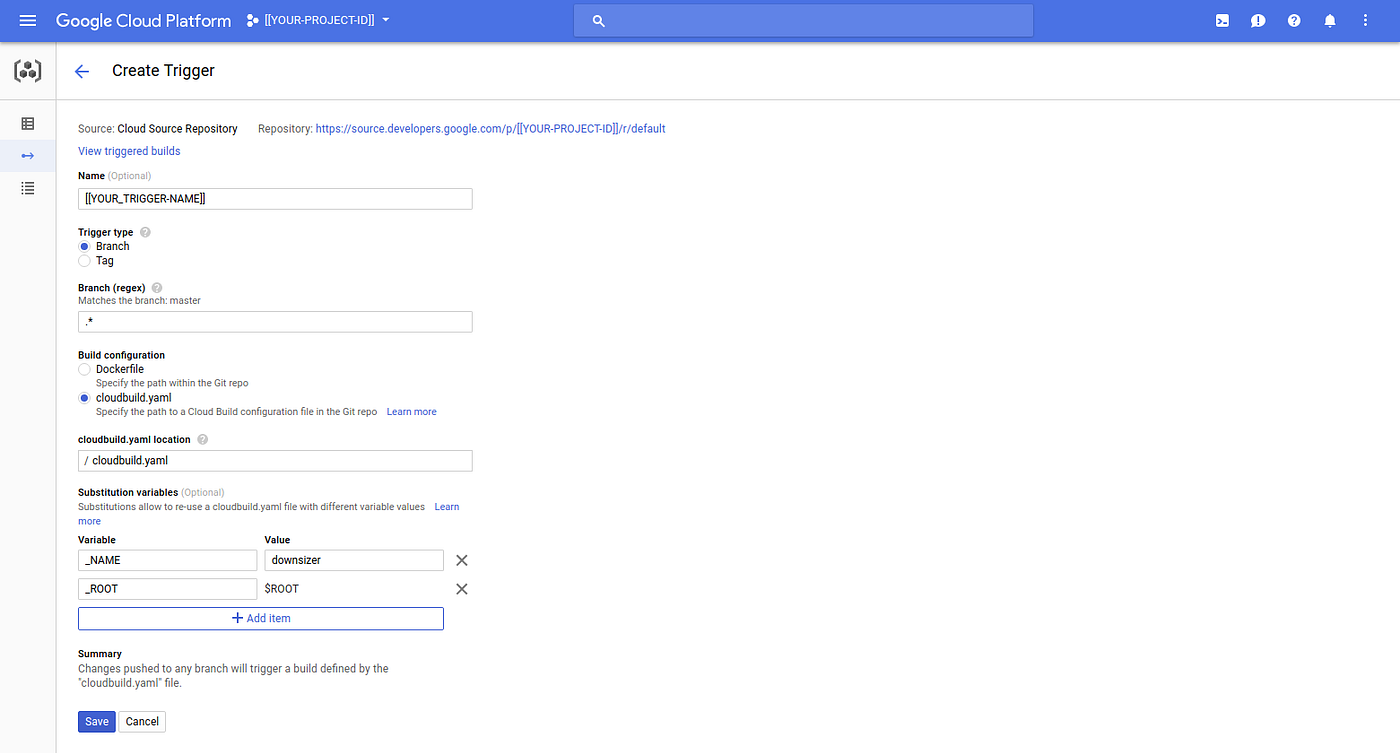This screenshot has width=1400, height=753.
Task: Open Build history from the sidebar
Action: coord(27,121)
